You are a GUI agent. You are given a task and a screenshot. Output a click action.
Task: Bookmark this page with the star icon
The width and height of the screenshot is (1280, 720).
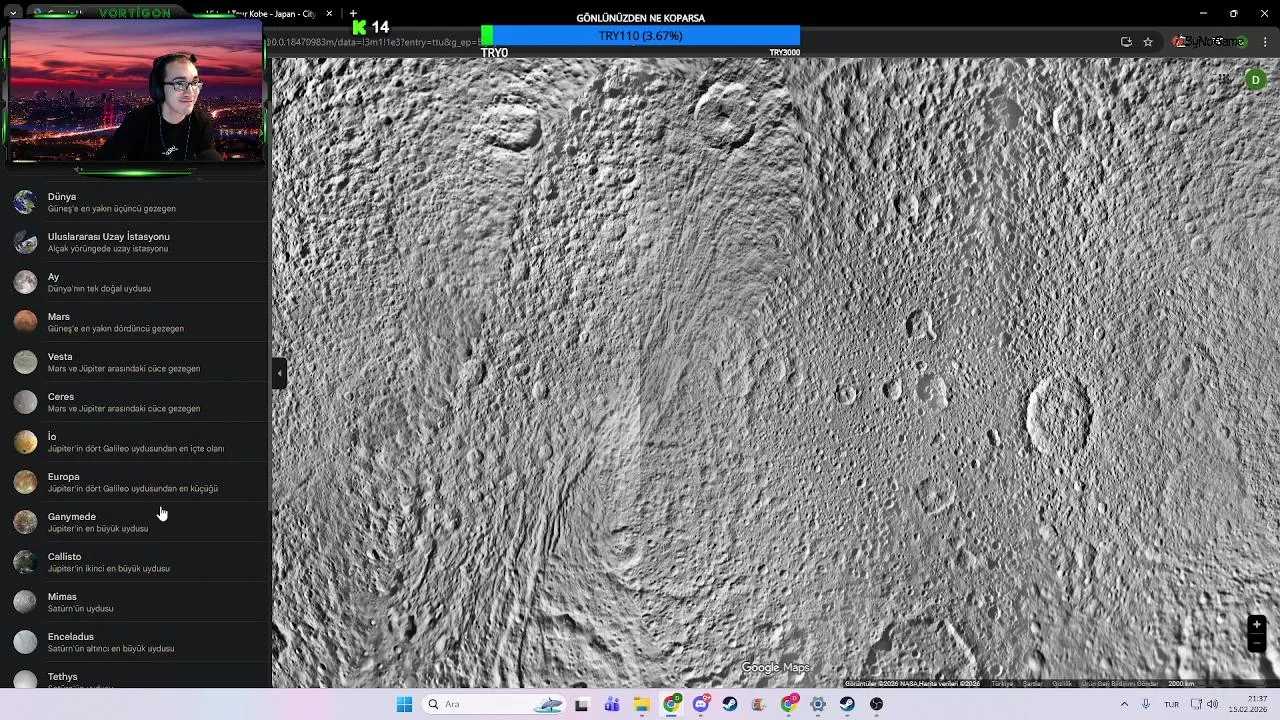1148,42
